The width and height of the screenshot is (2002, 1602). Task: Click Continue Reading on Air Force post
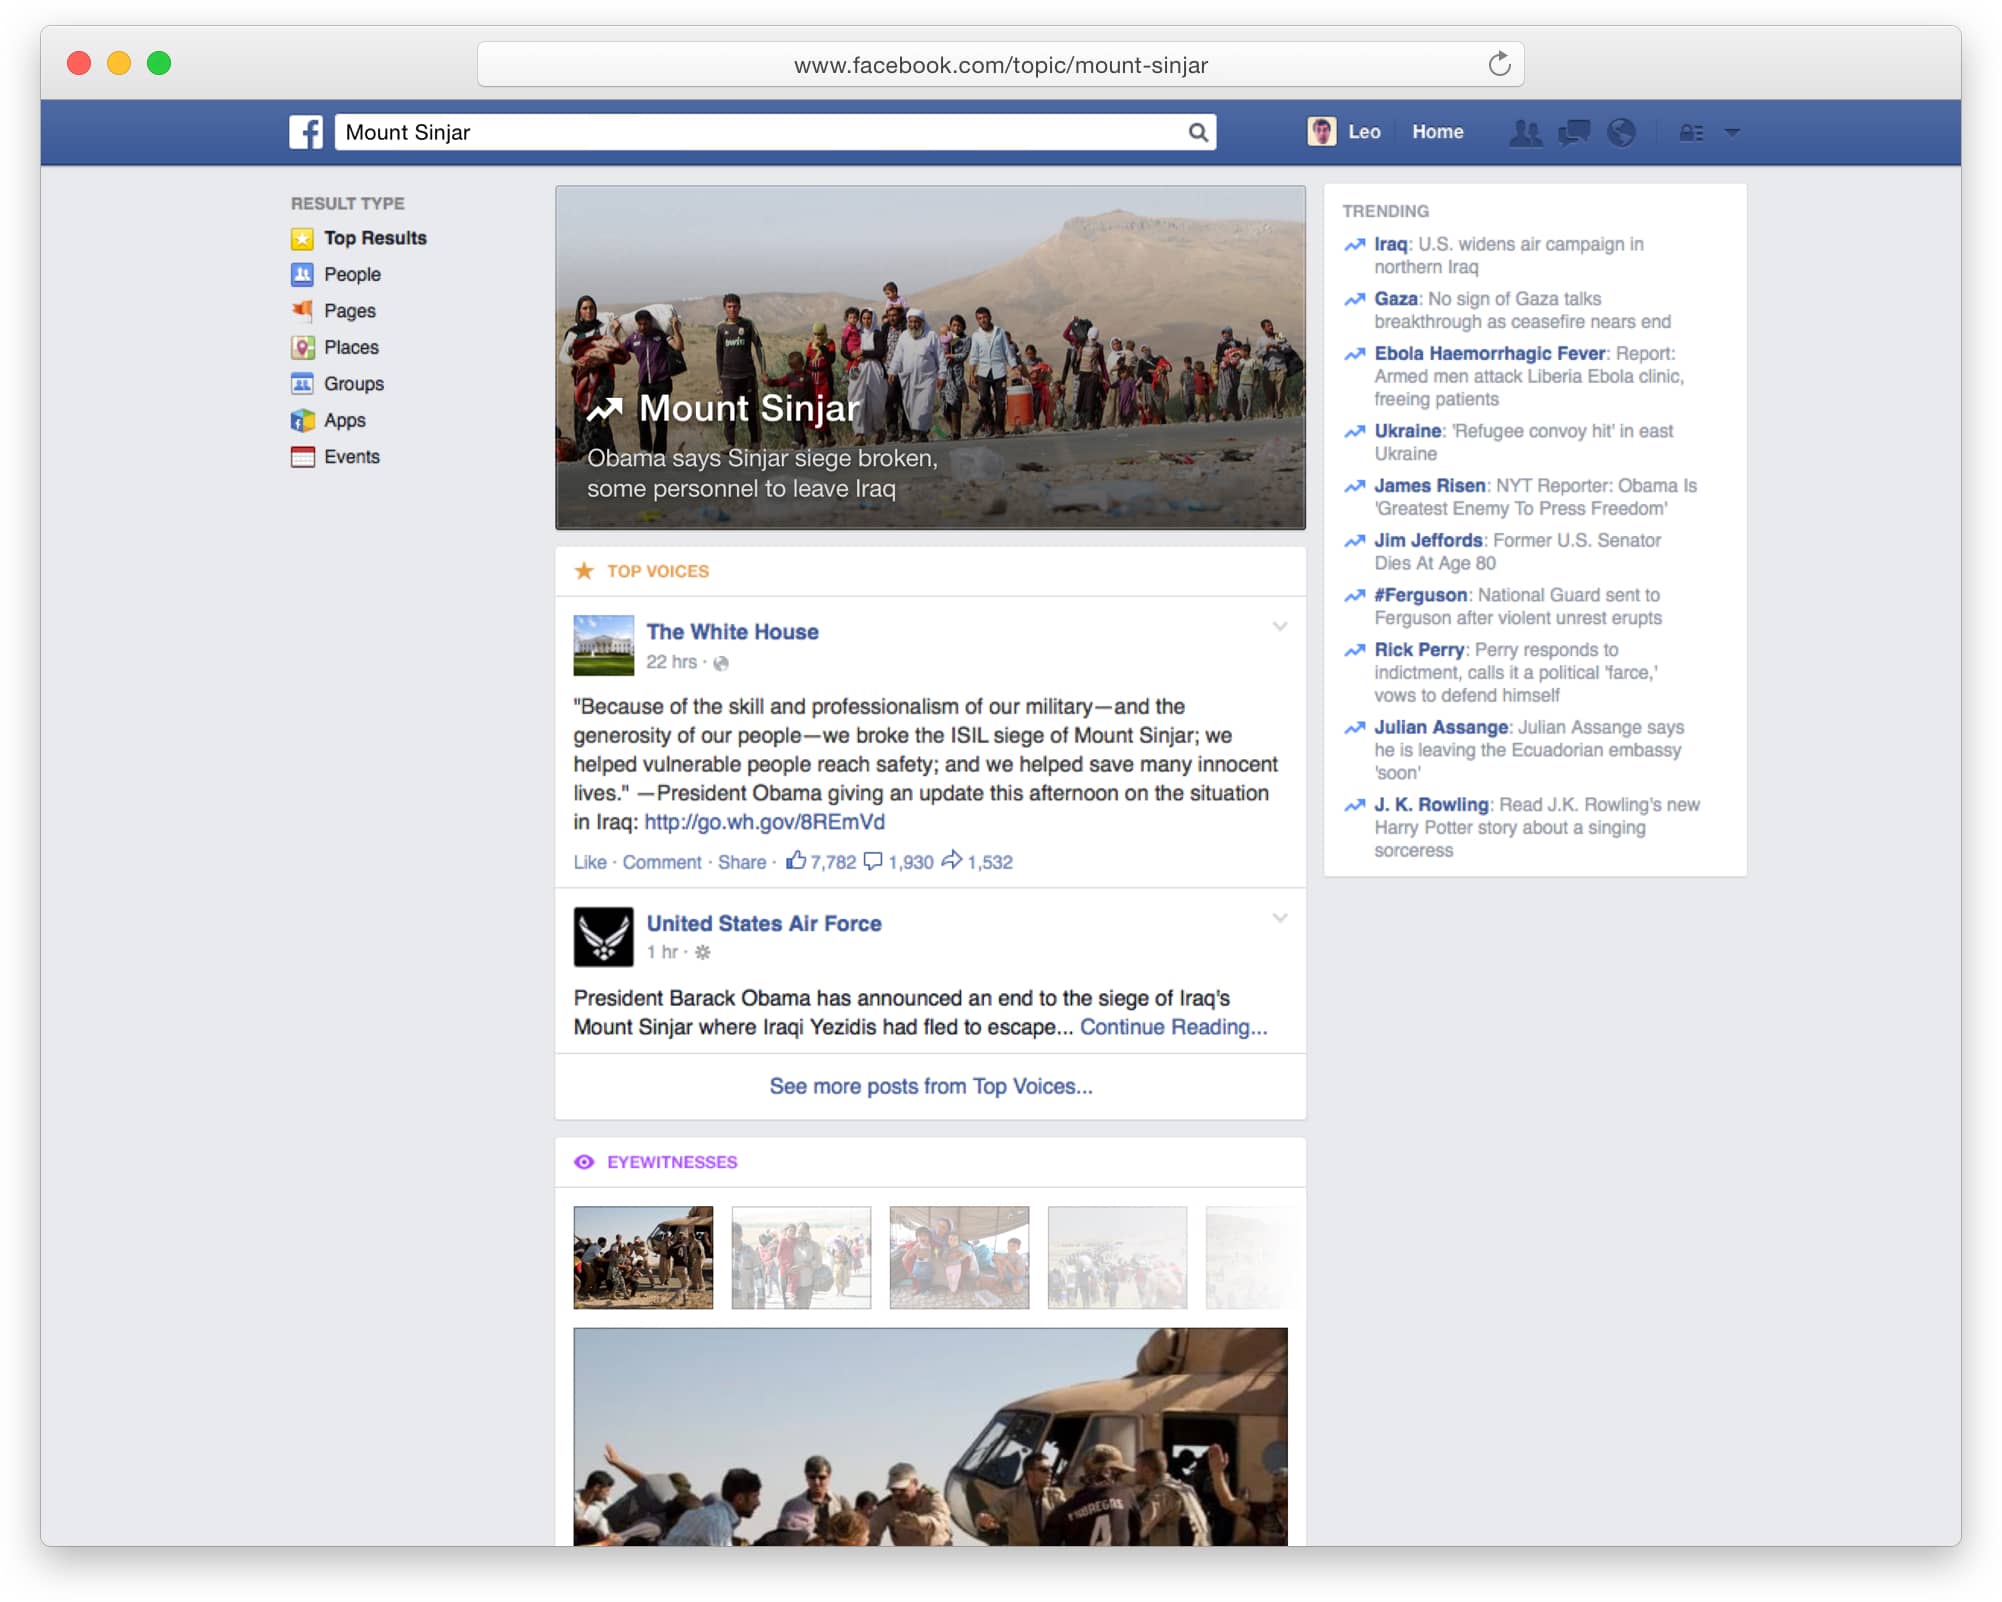tap(1173, 1027)
